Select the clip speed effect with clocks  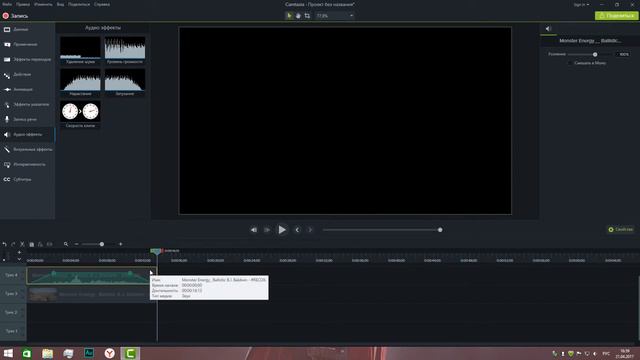(x=80, y=114)
